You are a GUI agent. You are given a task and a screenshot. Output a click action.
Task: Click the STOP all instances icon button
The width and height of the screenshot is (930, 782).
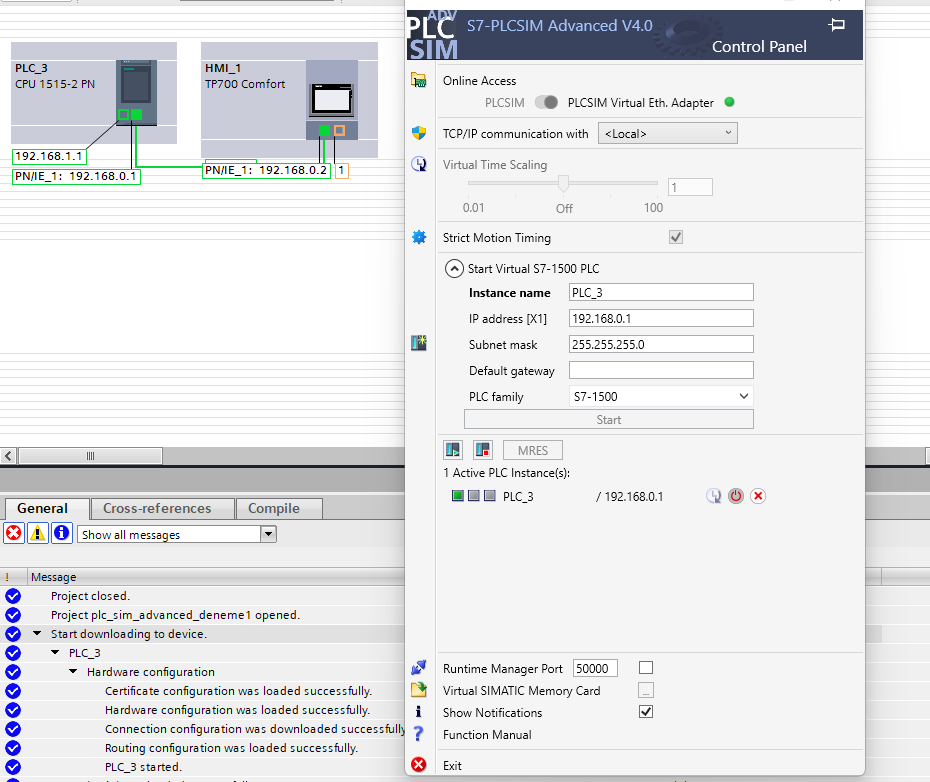point(483,450)
